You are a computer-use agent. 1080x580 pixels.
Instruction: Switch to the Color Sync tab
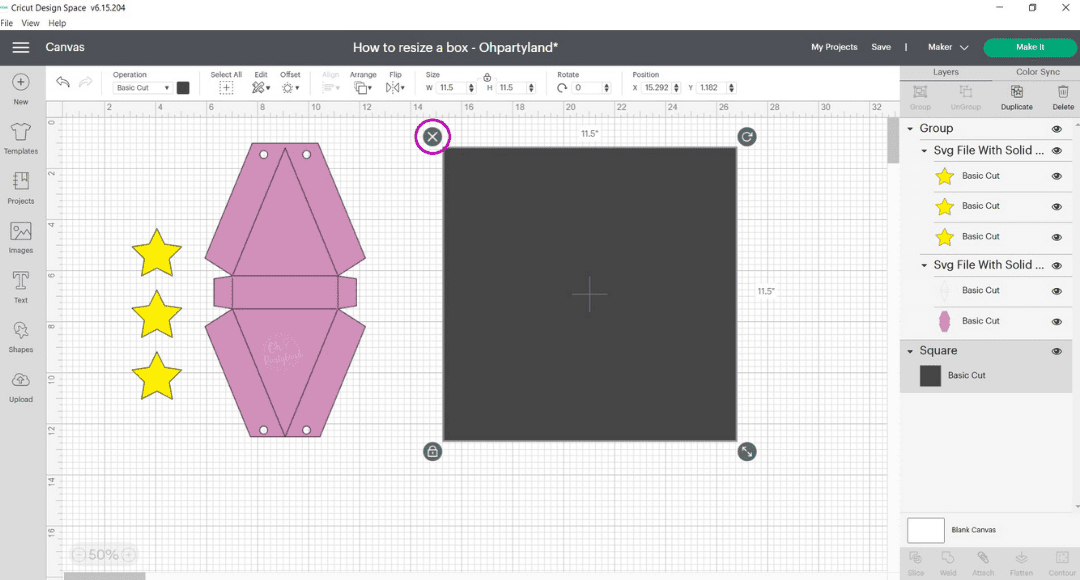[x=1037, y=72]
